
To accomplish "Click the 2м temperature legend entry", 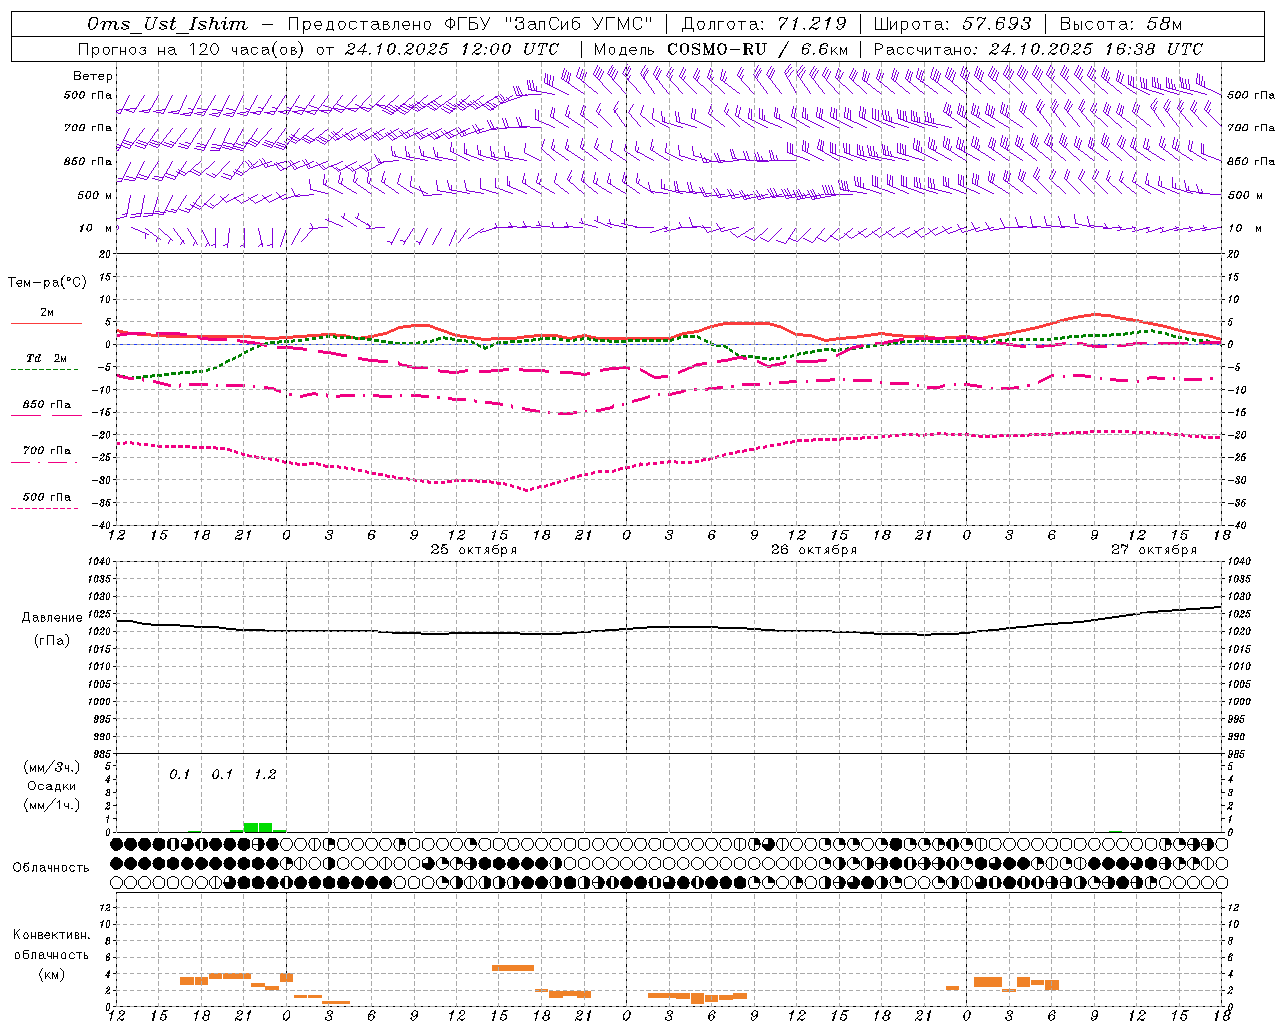I will pos(47,313).
